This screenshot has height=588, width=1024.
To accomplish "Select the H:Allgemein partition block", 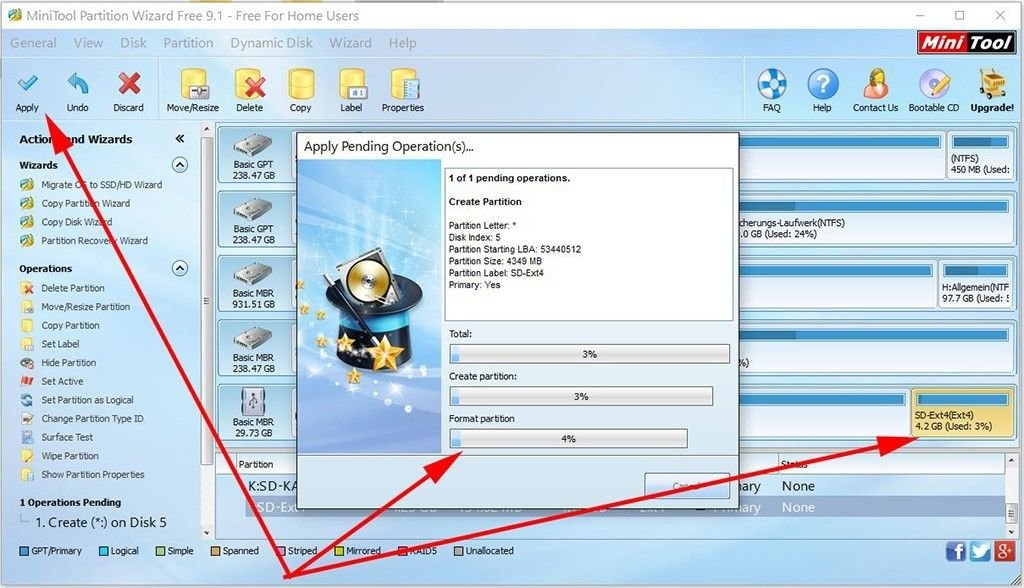I will tap(976, 284).
